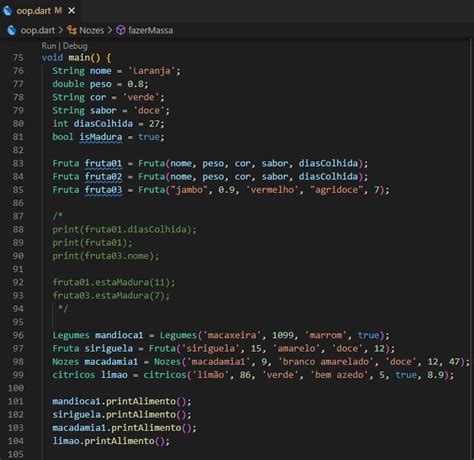The image size is (474, 460).
Task: Click the Debug code lens above main
Action: (75, 46)
